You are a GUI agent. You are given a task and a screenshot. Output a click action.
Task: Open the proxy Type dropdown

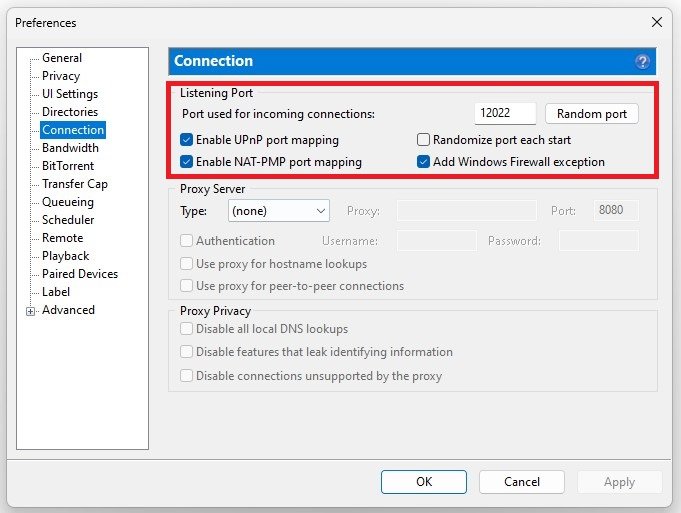pos(279,211)
